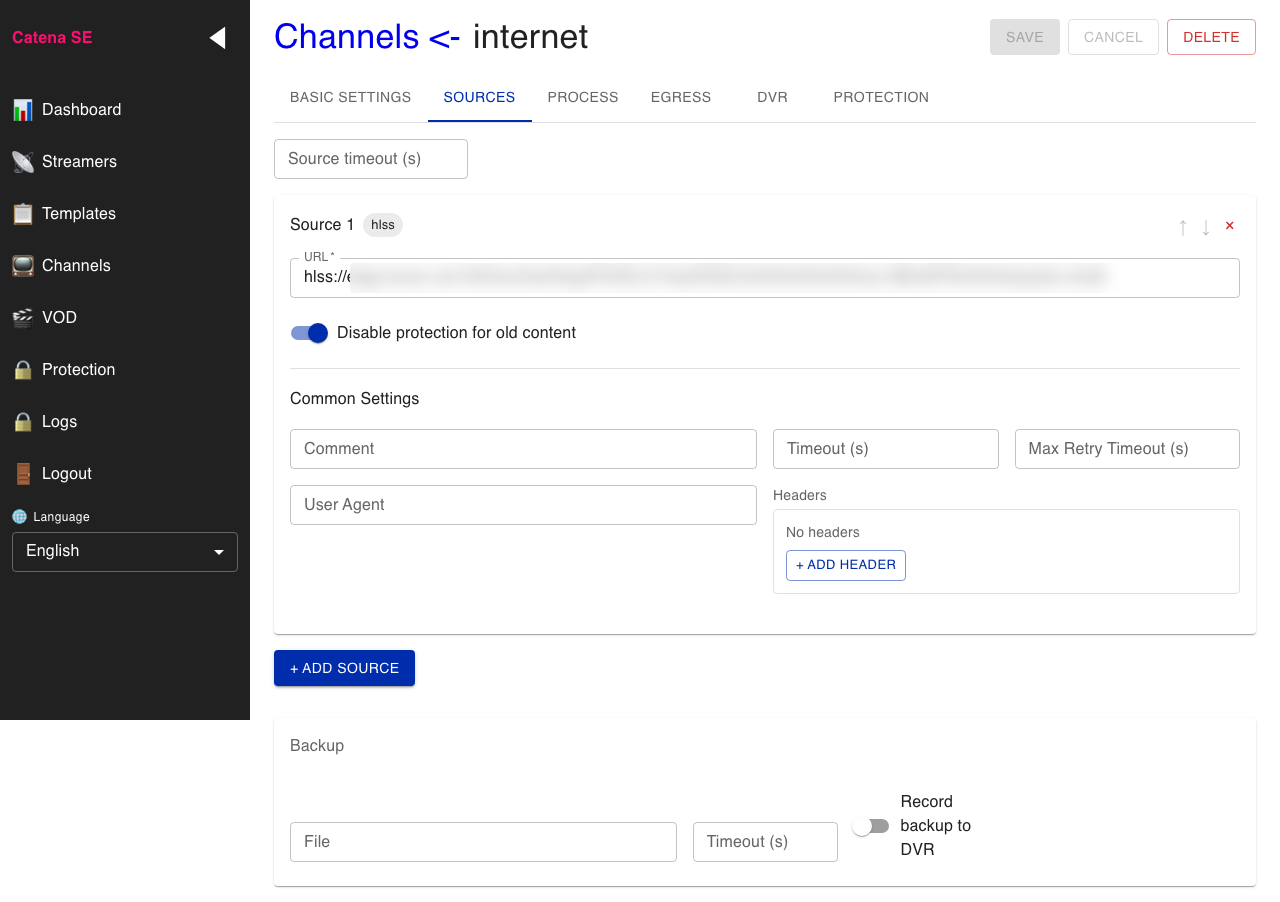The width and height of the screenshot is (1280, 902).
Task: Open the Templates section
Action: (79, 213)
